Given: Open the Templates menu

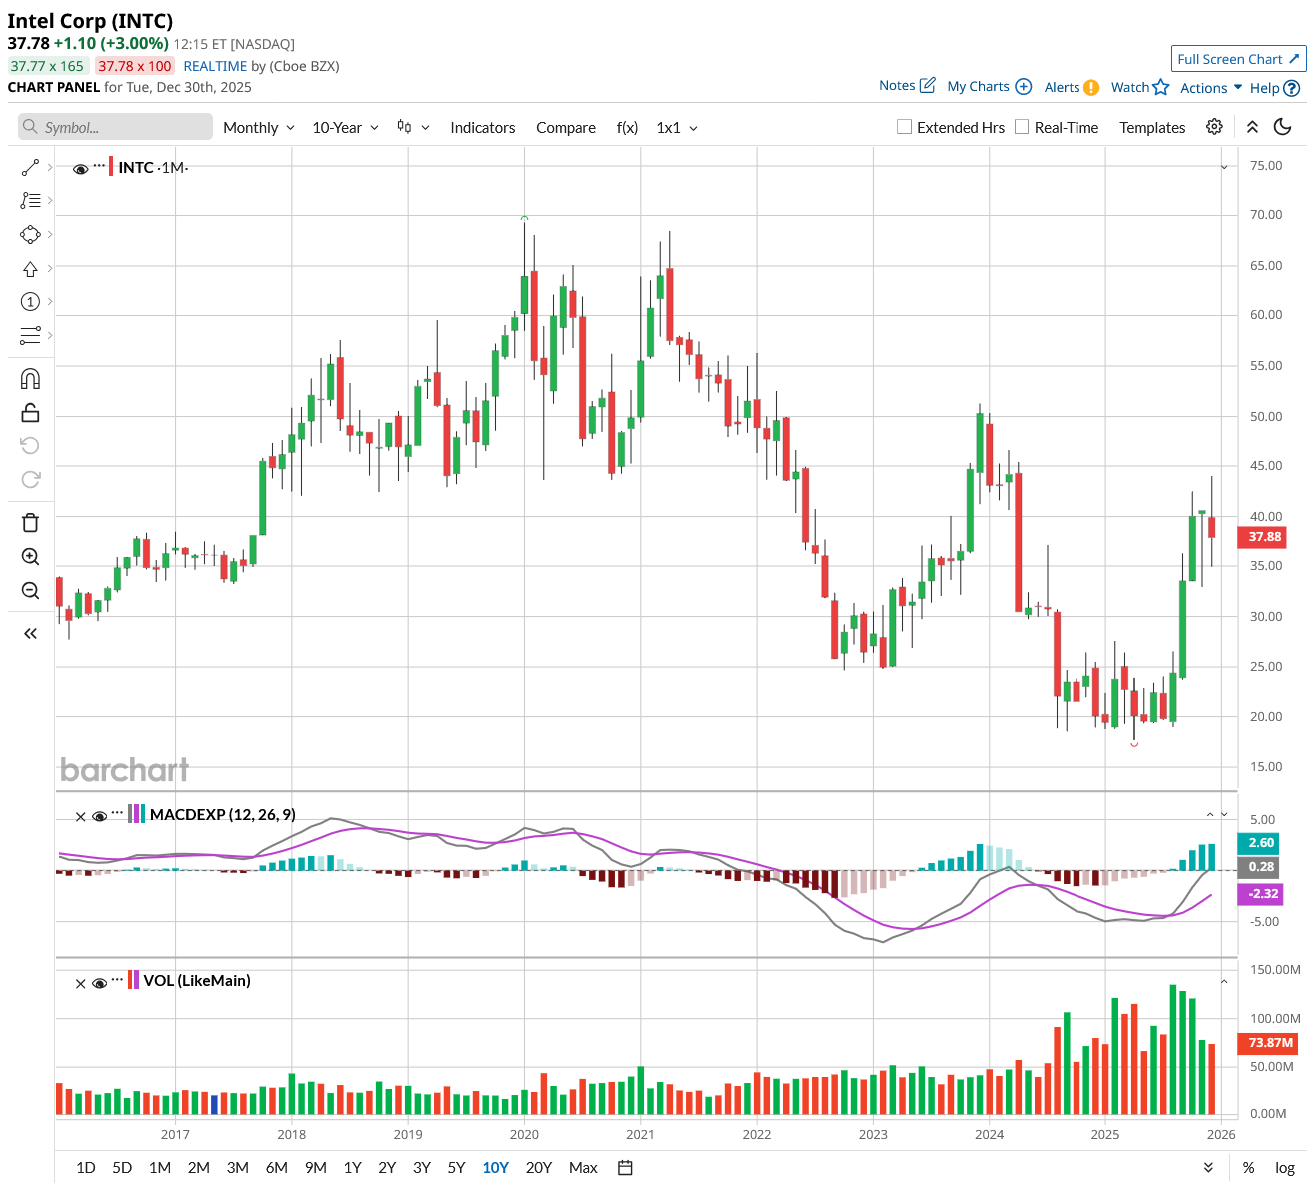Looking at the screenshot, I should pyautogui.click(x=1152, y=127).
